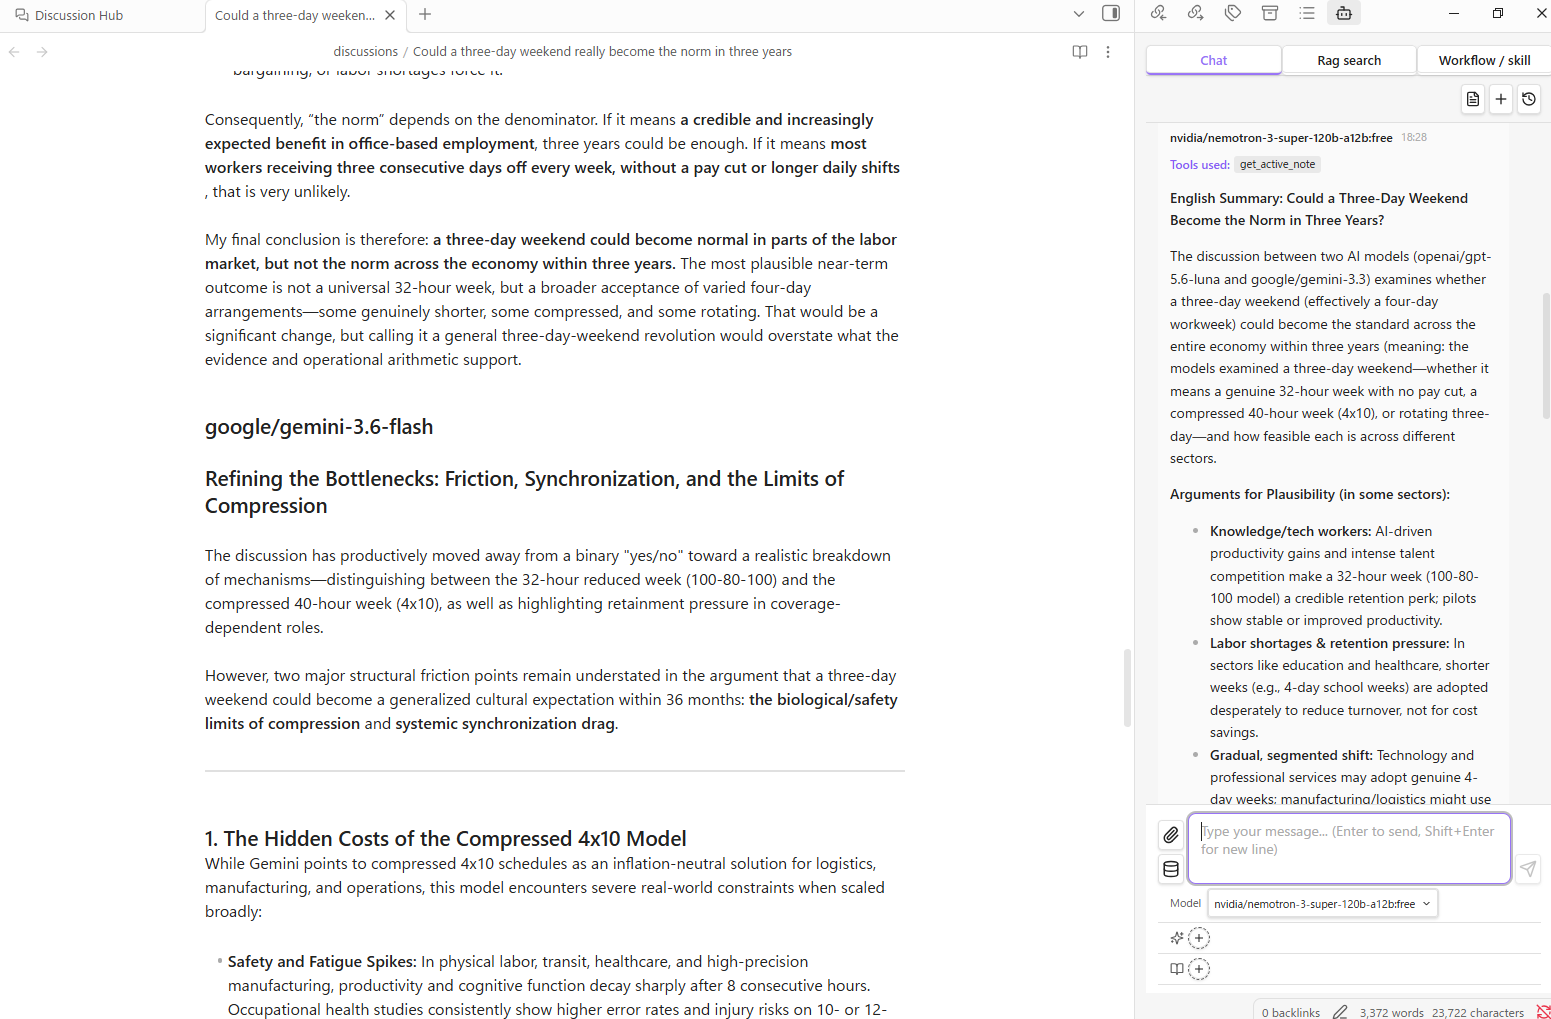Click the red sync status icon
Image resolution: width=1551 pixels, height=1019 pixels.
[x=1543, y=1012]
